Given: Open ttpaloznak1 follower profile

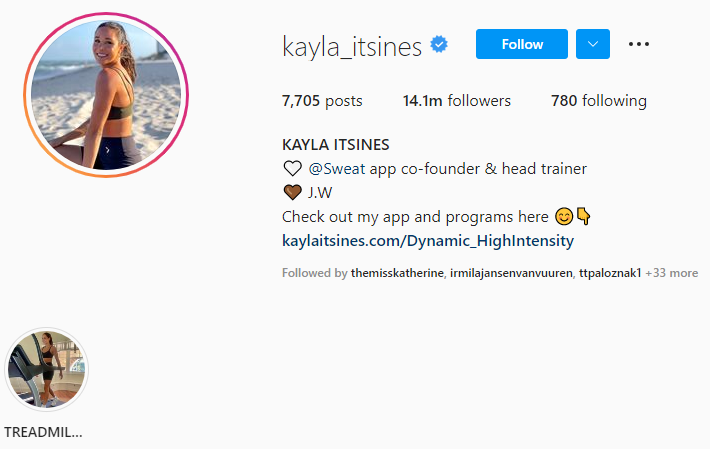Looking at the screenshot, I should coord(610,273).
